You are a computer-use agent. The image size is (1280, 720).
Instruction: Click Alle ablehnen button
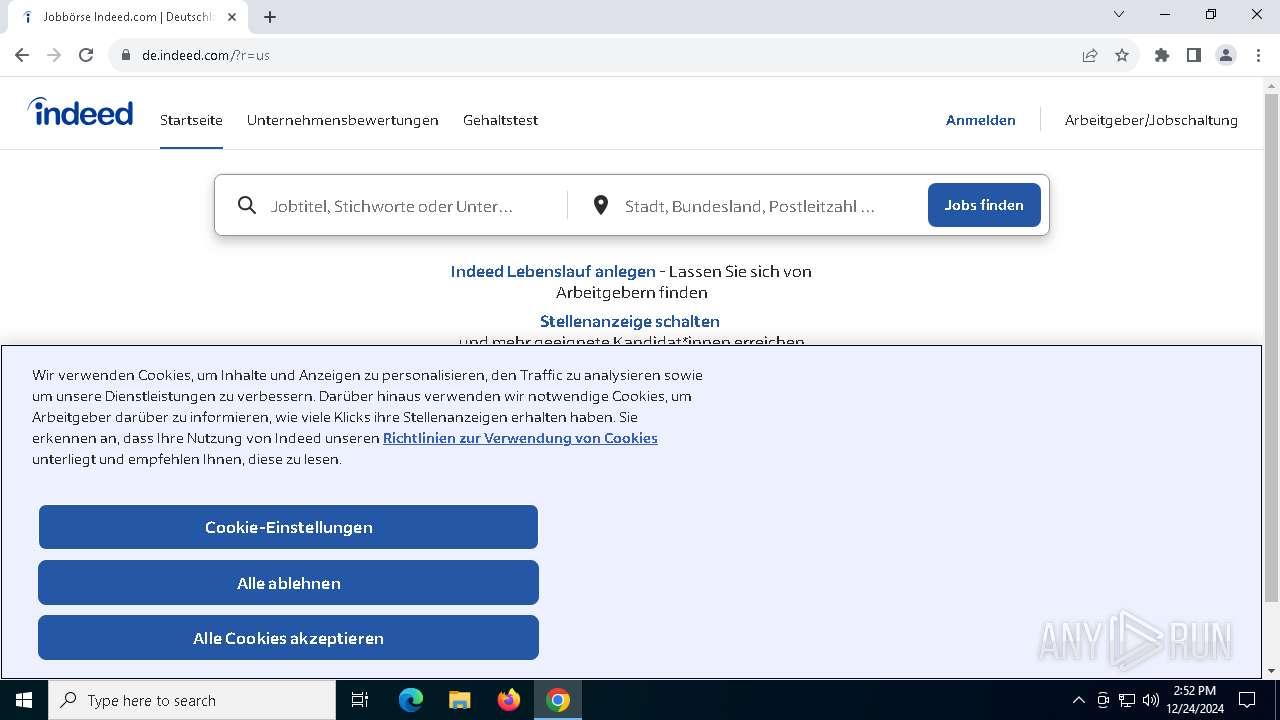(x=288, y=583)
